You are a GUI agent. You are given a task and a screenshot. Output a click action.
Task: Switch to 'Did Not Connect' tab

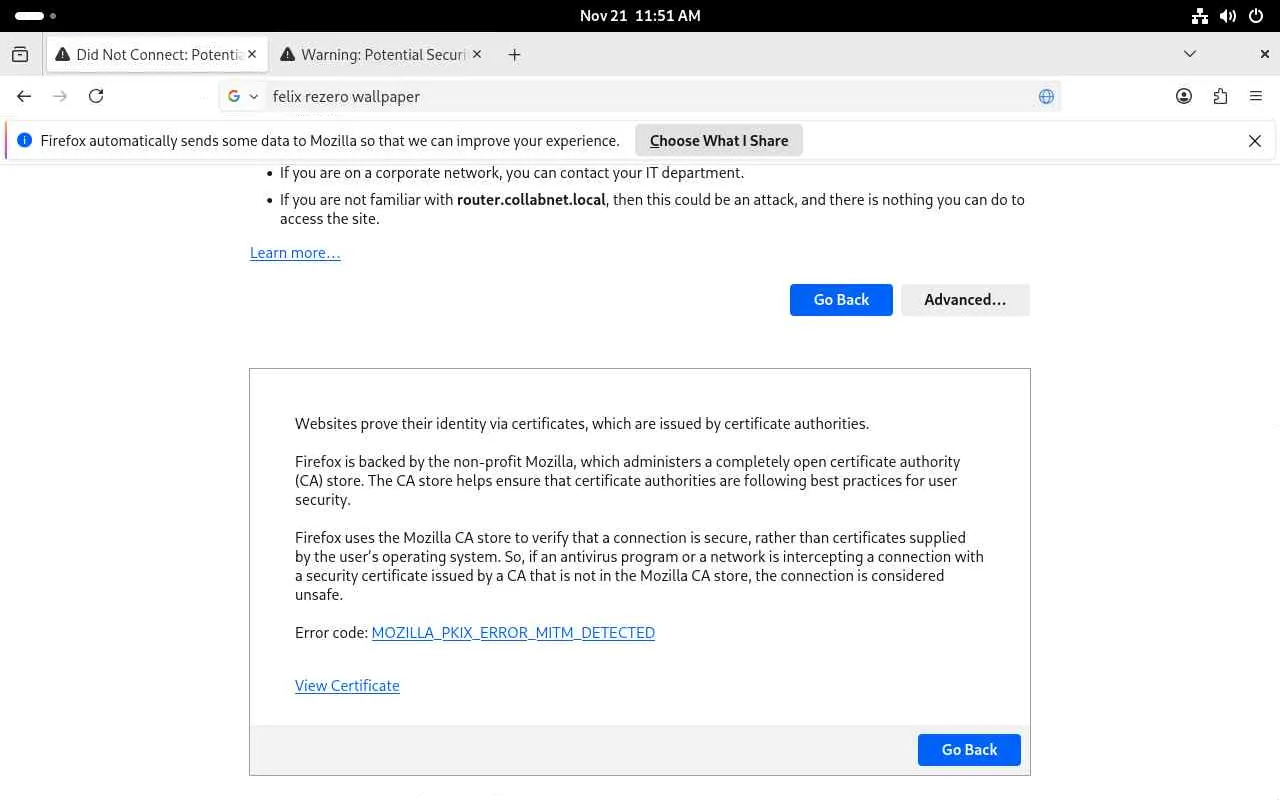pyautogui.click(x=157, y=55)
